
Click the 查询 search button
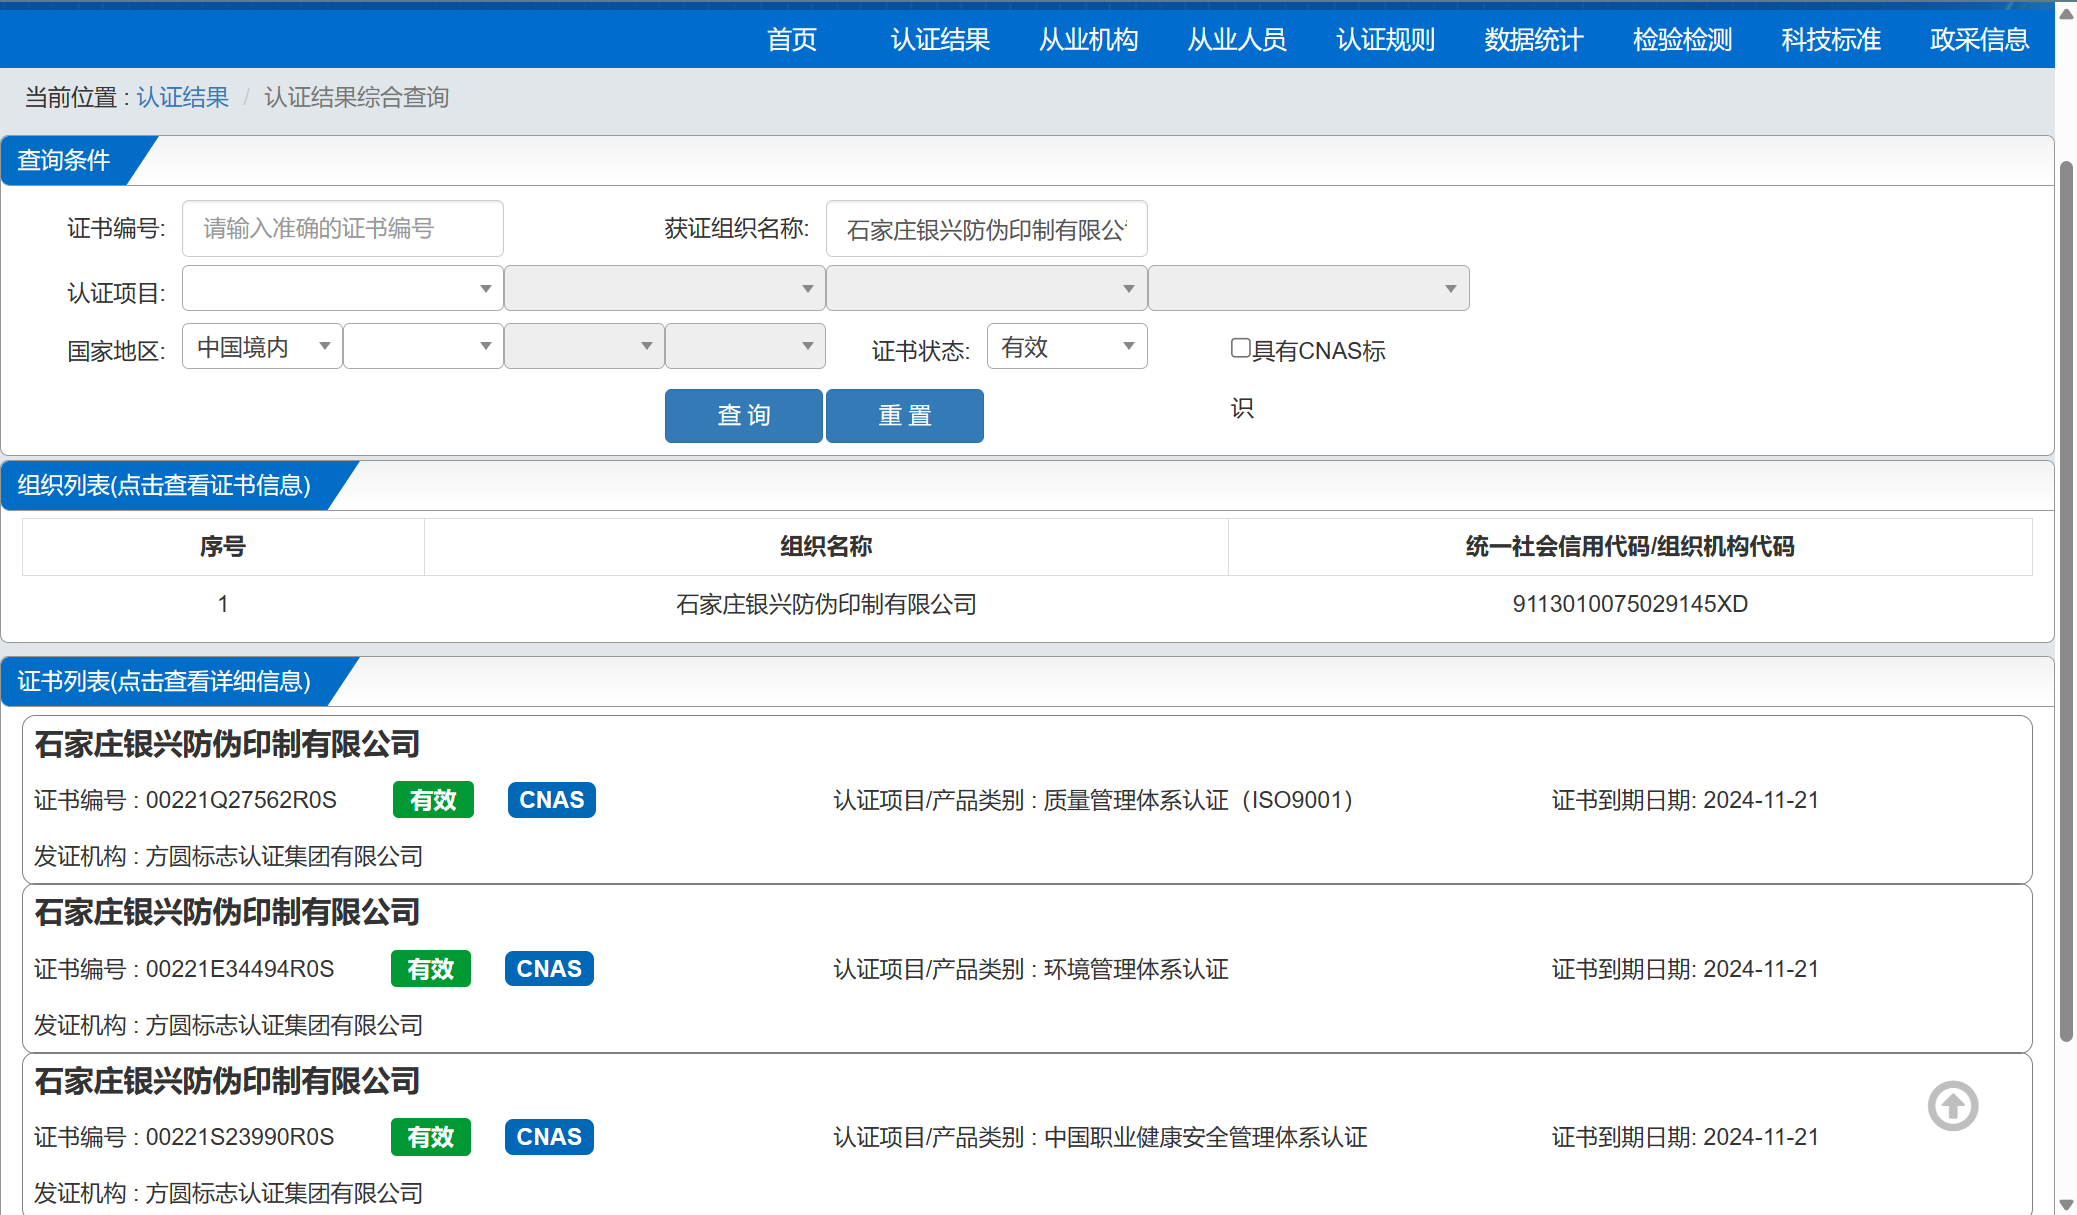point(744,416)
